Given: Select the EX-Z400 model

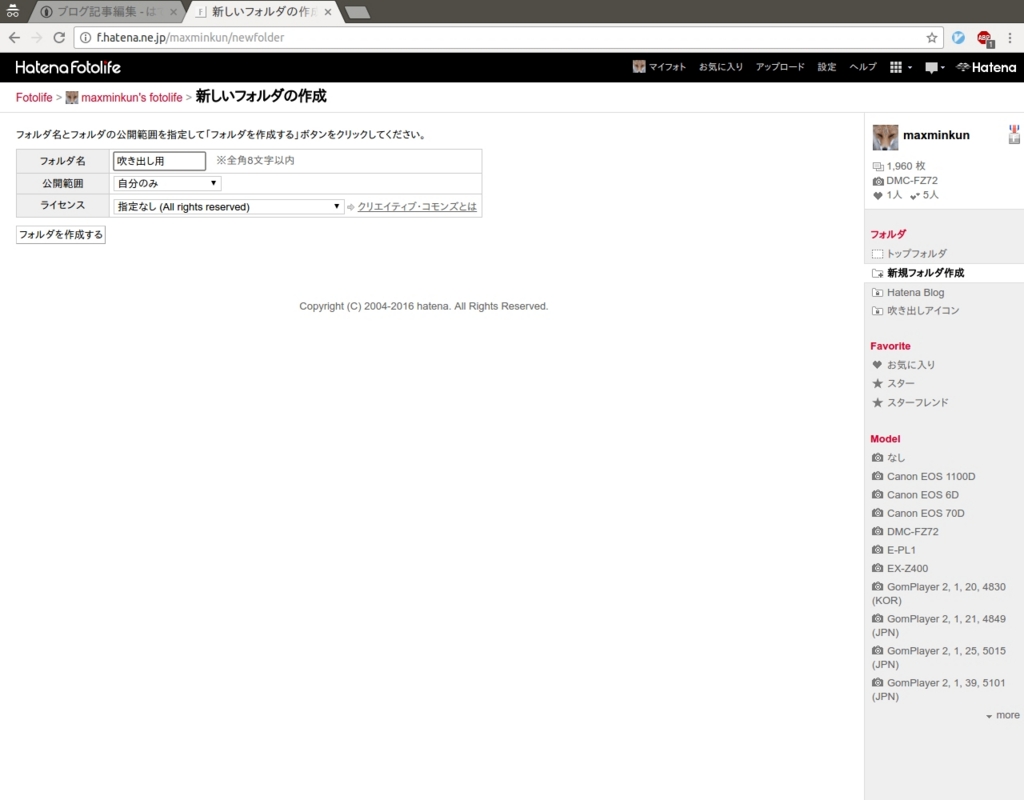Looking at the screenshot, I should point(907,568).
